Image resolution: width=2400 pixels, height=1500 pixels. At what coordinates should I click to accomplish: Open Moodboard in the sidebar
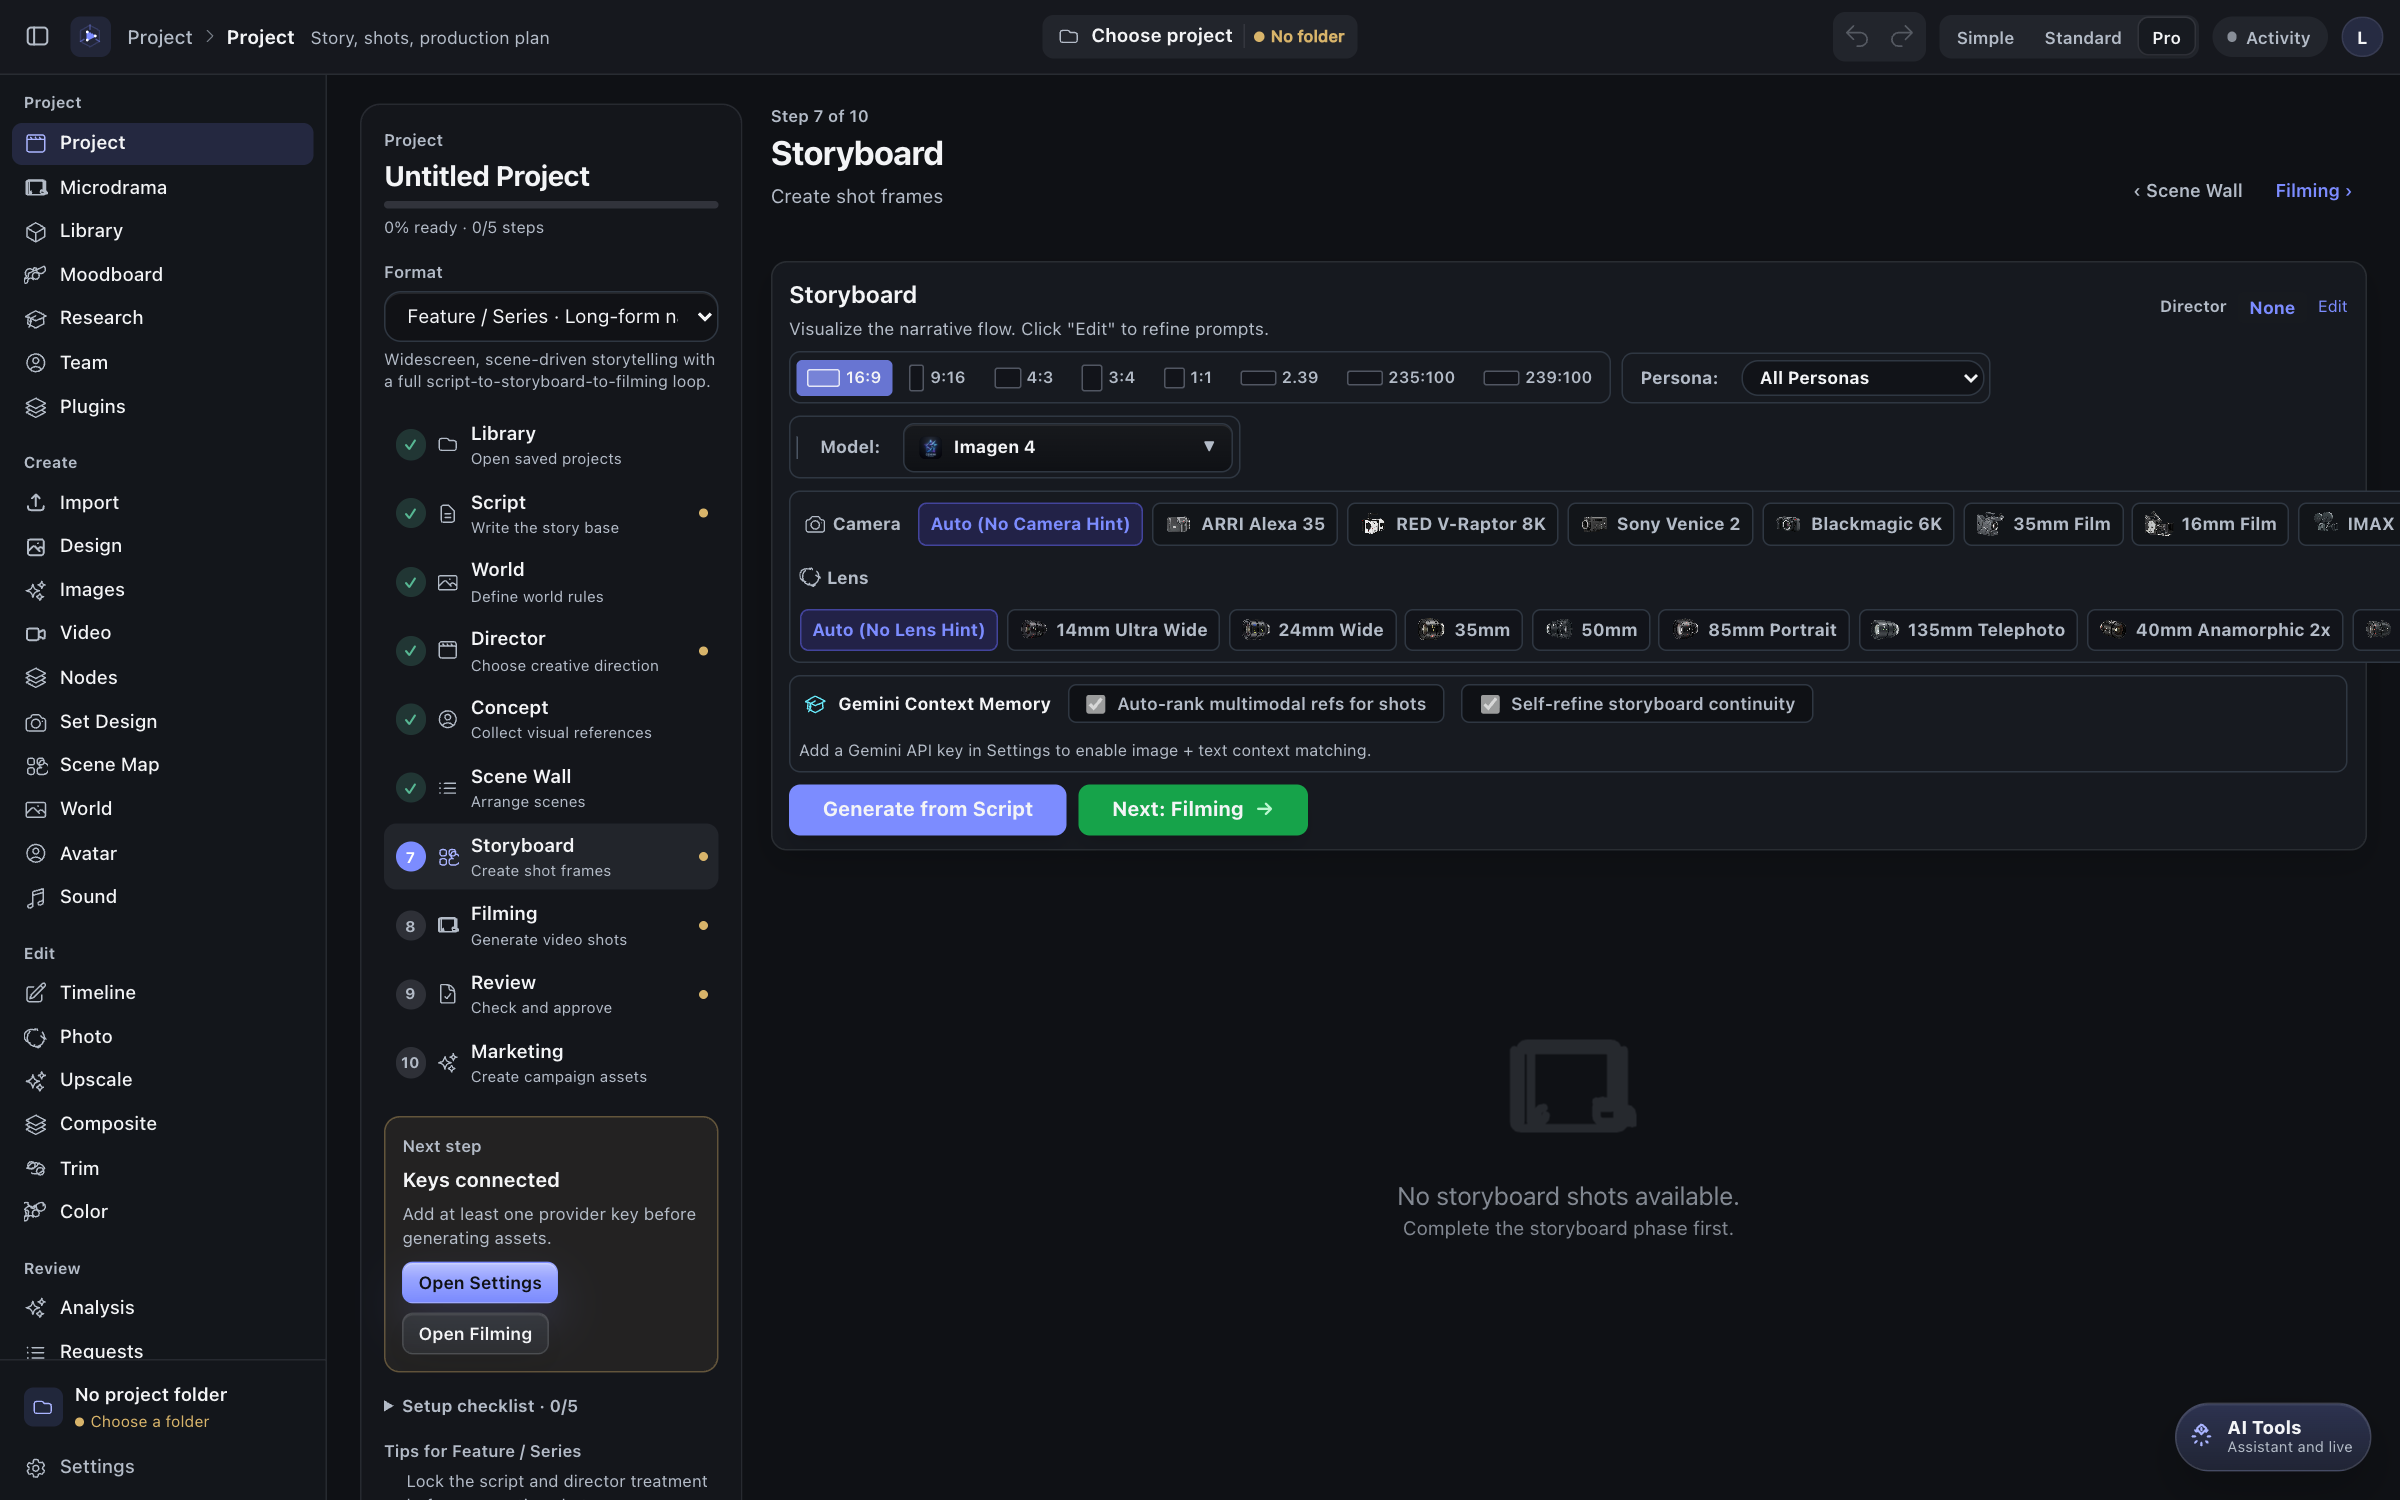[162, 274]
